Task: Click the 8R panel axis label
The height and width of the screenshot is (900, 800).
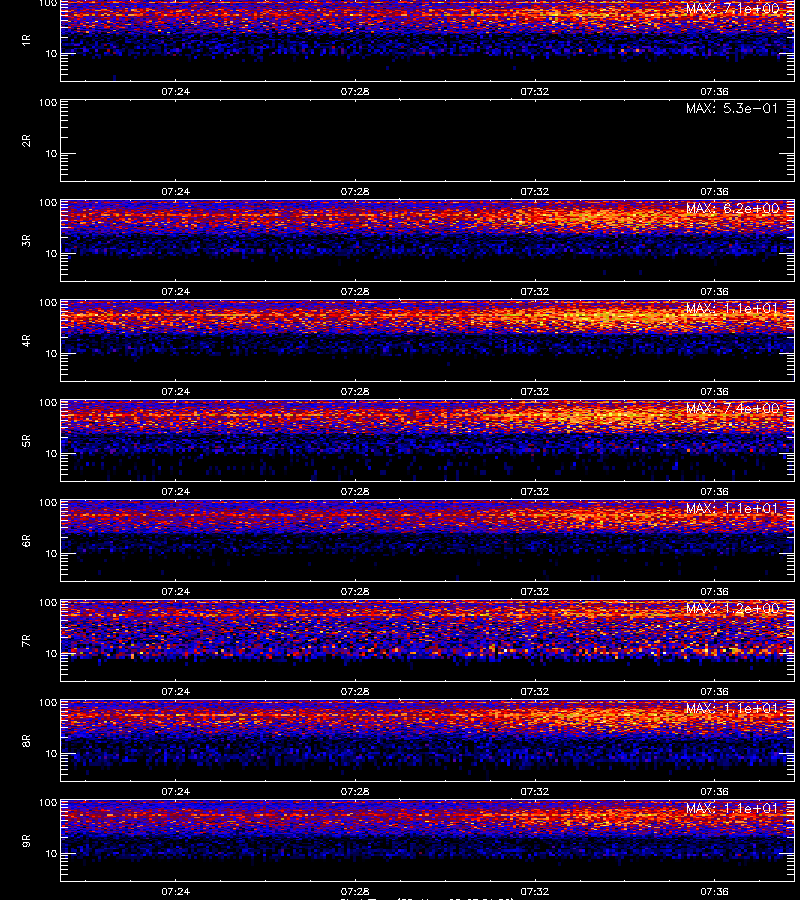Action: tap(26, 740)
